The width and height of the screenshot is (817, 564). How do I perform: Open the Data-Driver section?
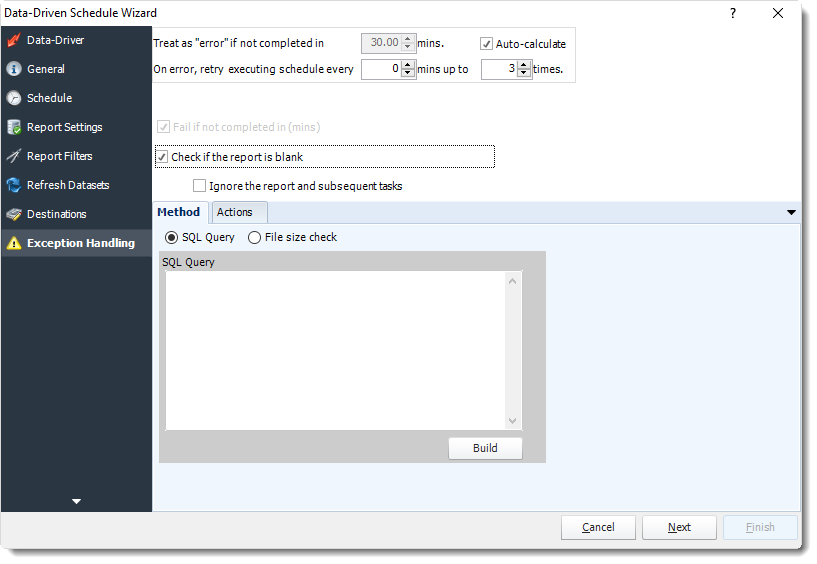[77, 40]
